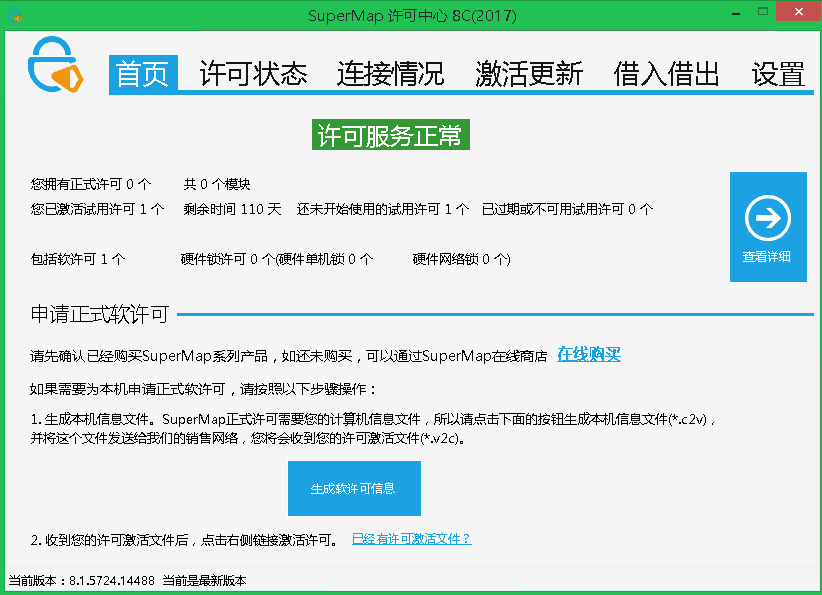Viewport: 822px width, 595px height.
Task: Click the text 您已激活试用许可 1 个
Action: coord(98,209)
